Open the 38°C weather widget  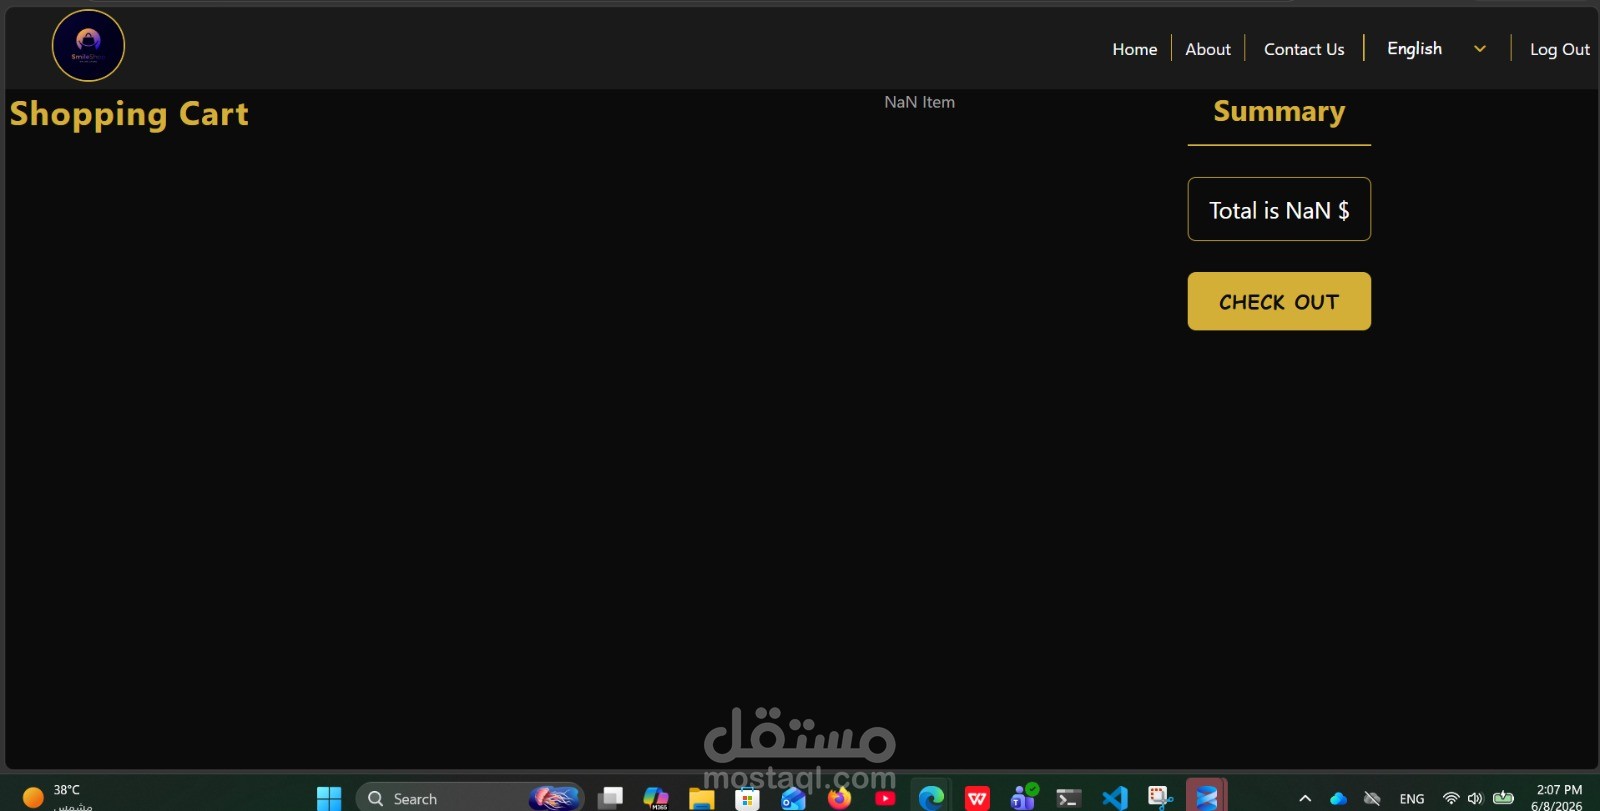[x=57, y=797]
